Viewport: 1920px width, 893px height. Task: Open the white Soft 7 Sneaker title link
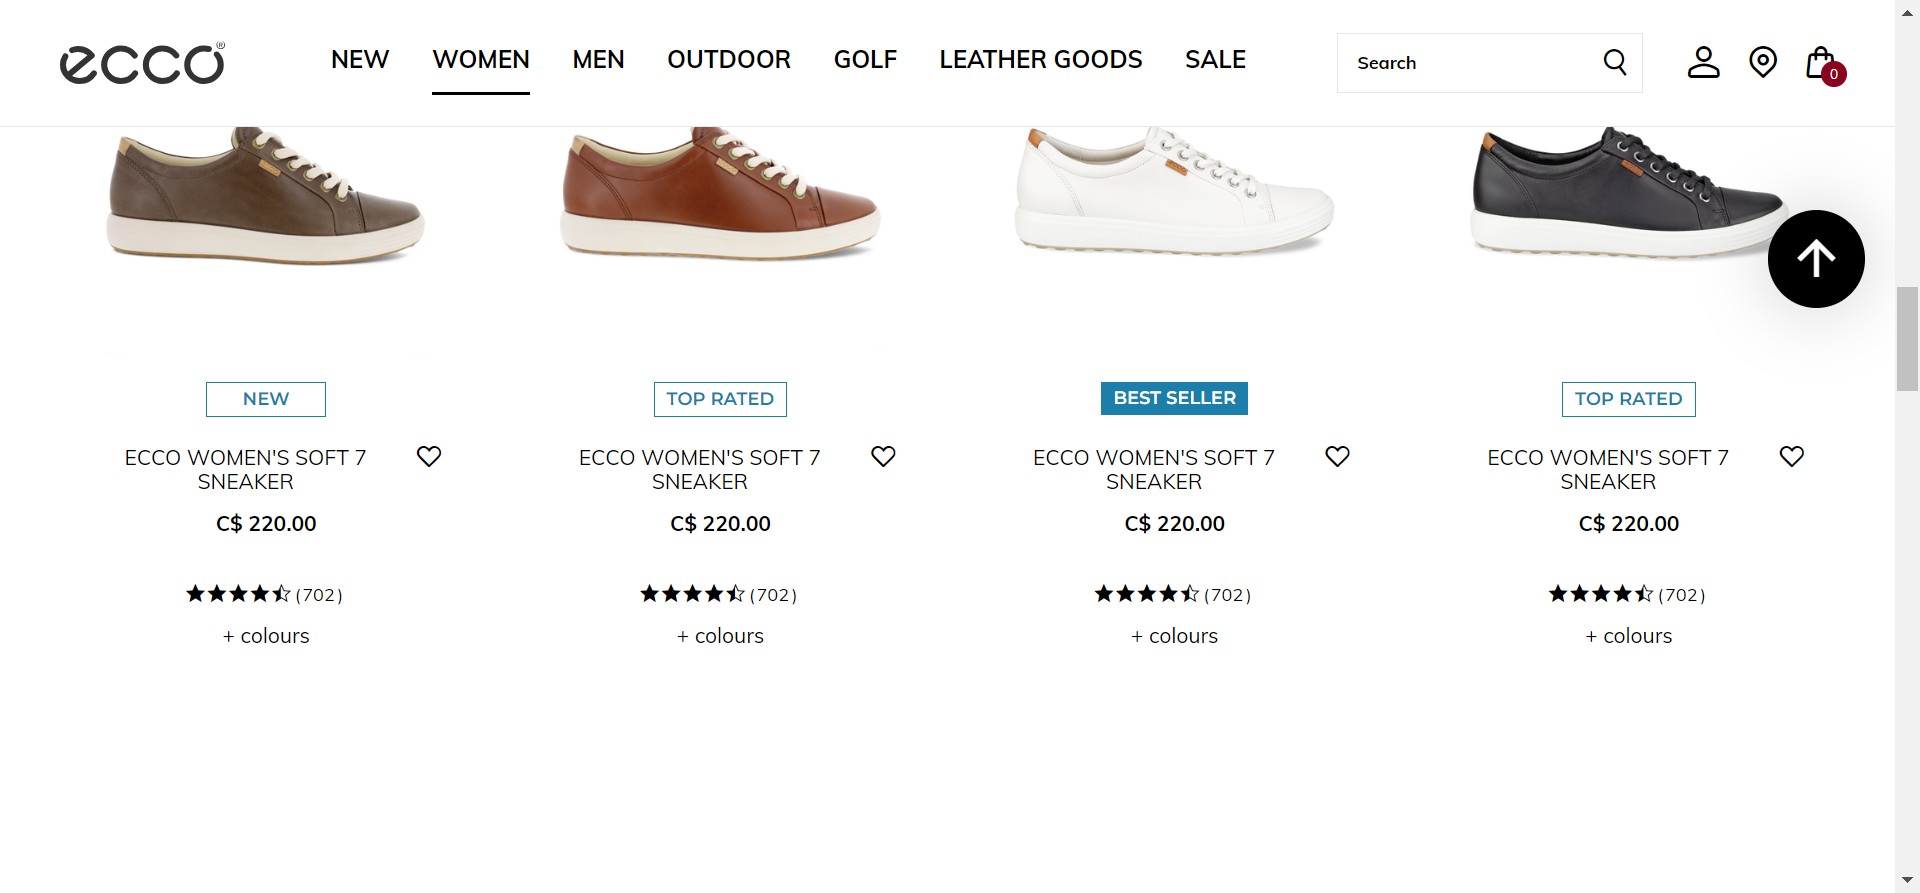[1153, 469]
